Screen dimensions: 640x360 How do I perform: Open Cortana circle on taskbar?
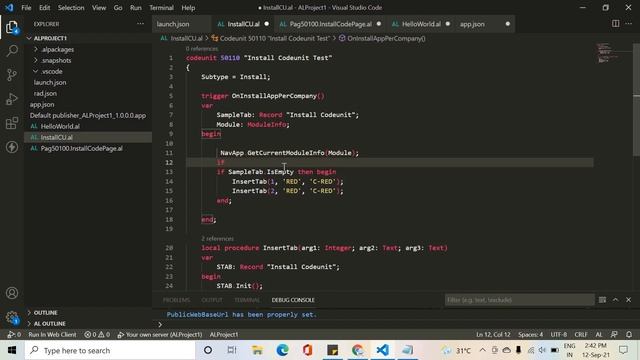(x=208, y=350)
